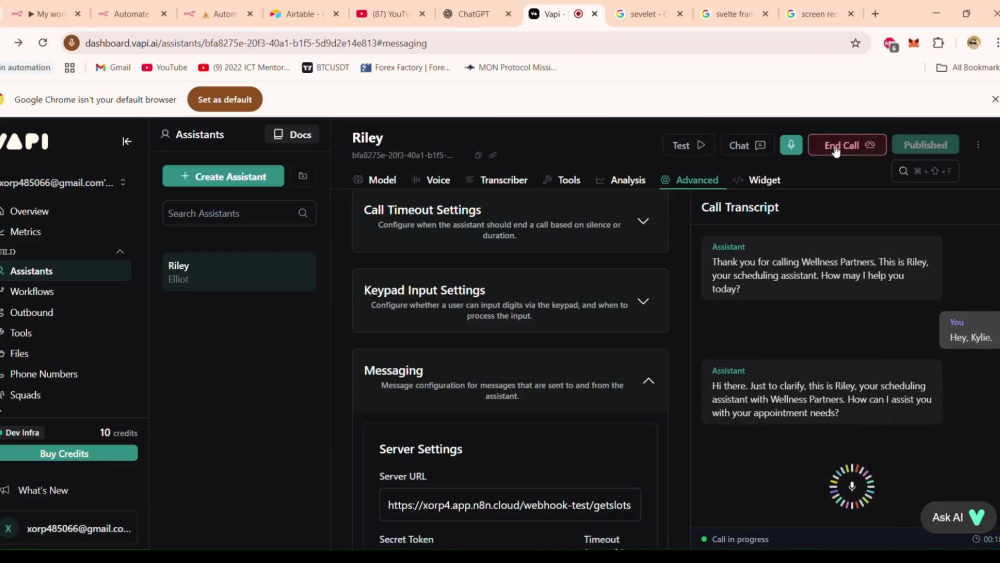Image resolution: width=1000 pixels, height=563 pixels.
Task: Open the Ask AI button
Action: [x=958, y=517]
